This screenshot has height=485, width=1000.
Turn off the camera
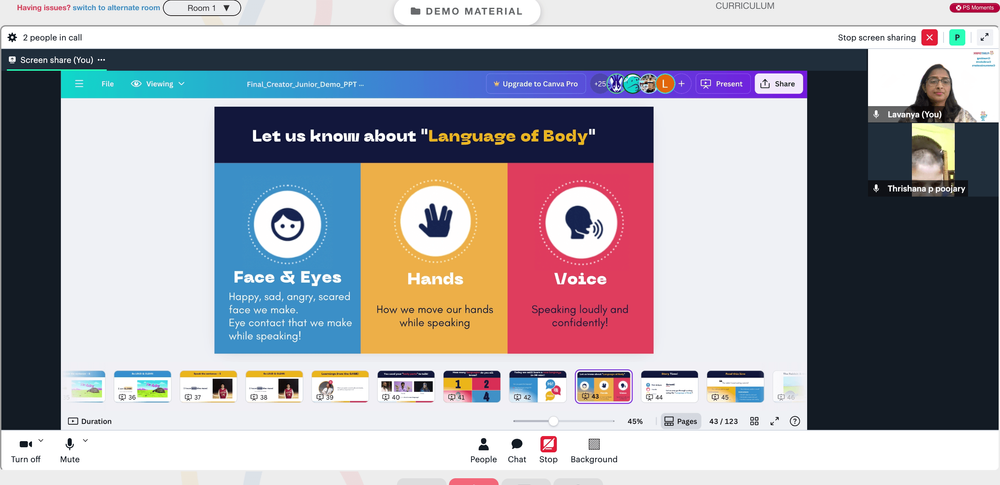pyautogui.click(x=26, y=451)
